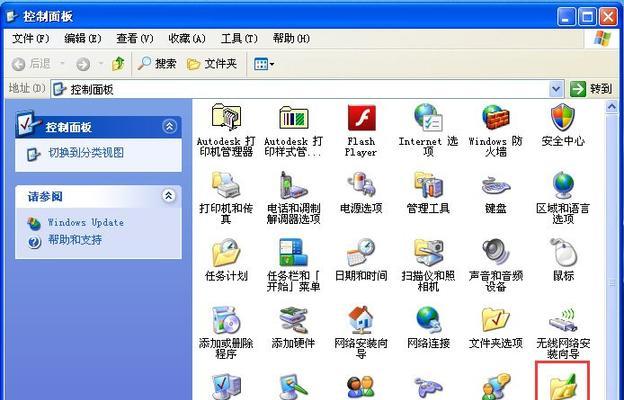Open the 帮助(H) help menu

[x=291, y=39]
